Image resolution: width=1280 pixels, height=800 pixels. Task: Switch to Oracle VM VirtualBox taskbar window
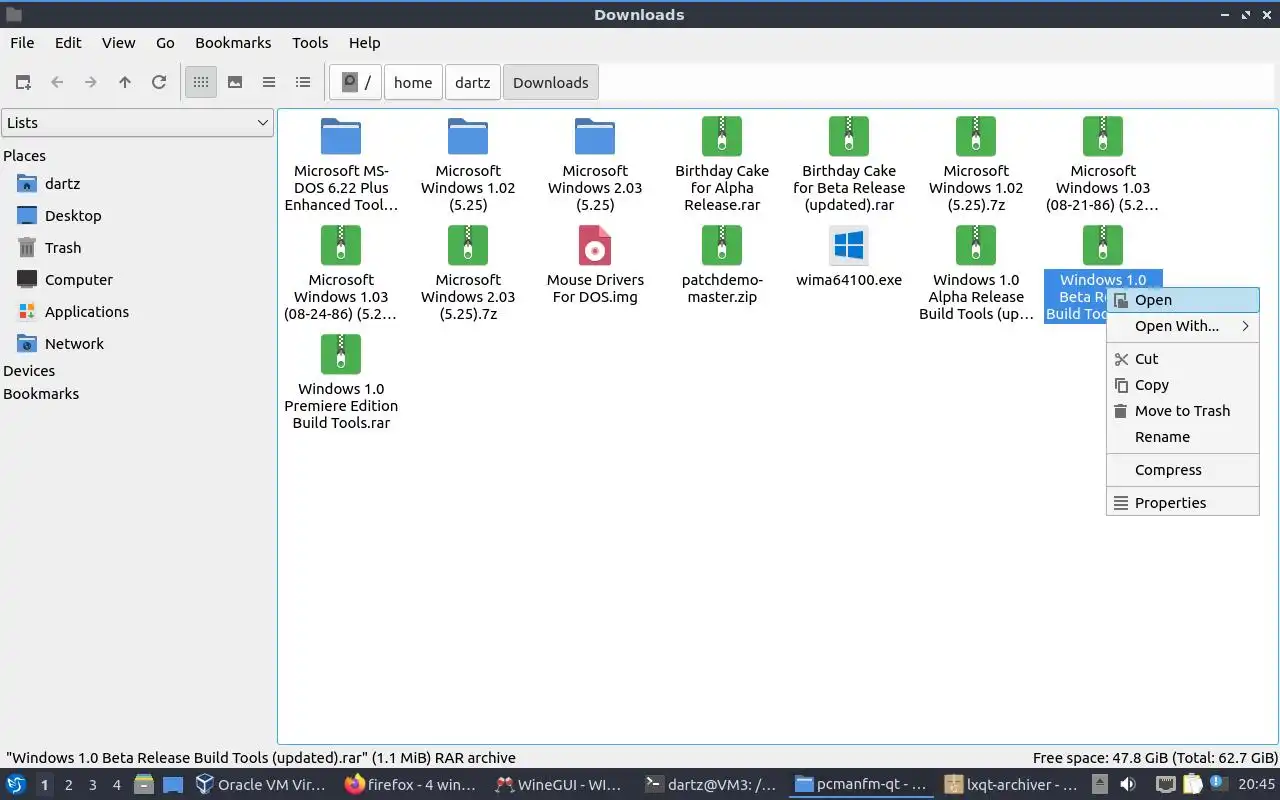coord(263,785)
